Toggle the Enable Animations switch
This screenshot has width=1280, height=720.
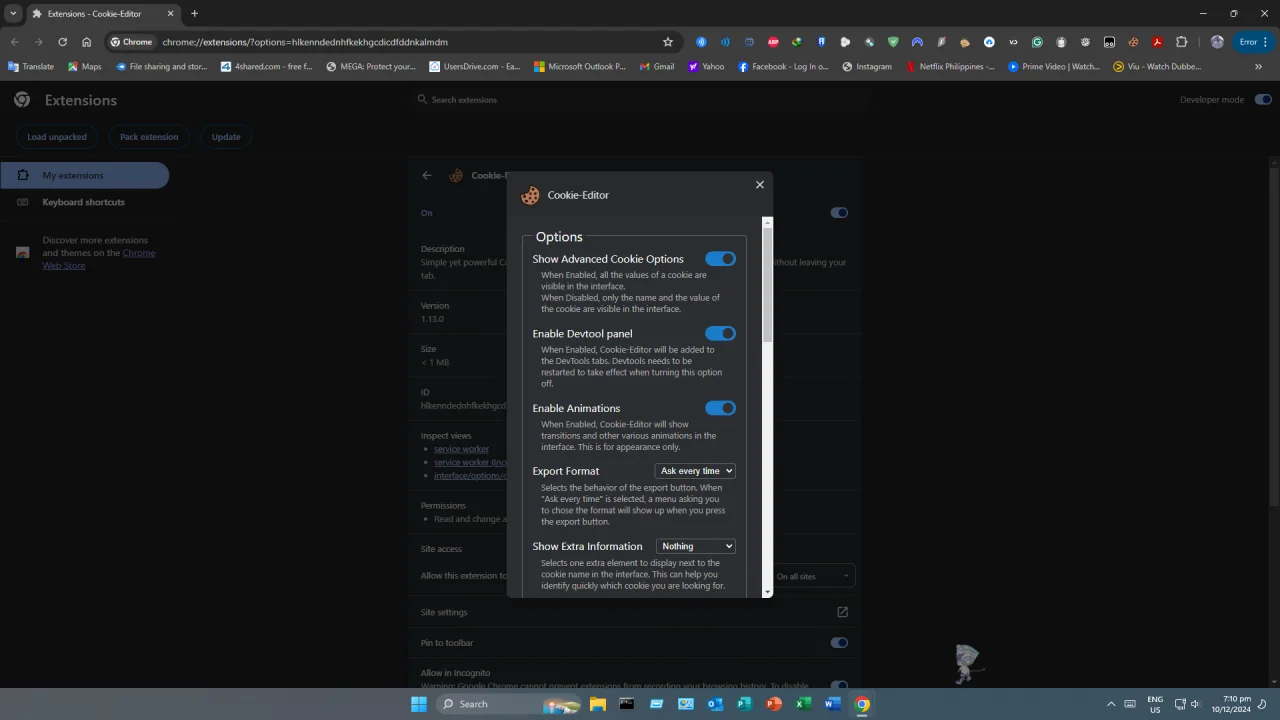click(721, 408)
